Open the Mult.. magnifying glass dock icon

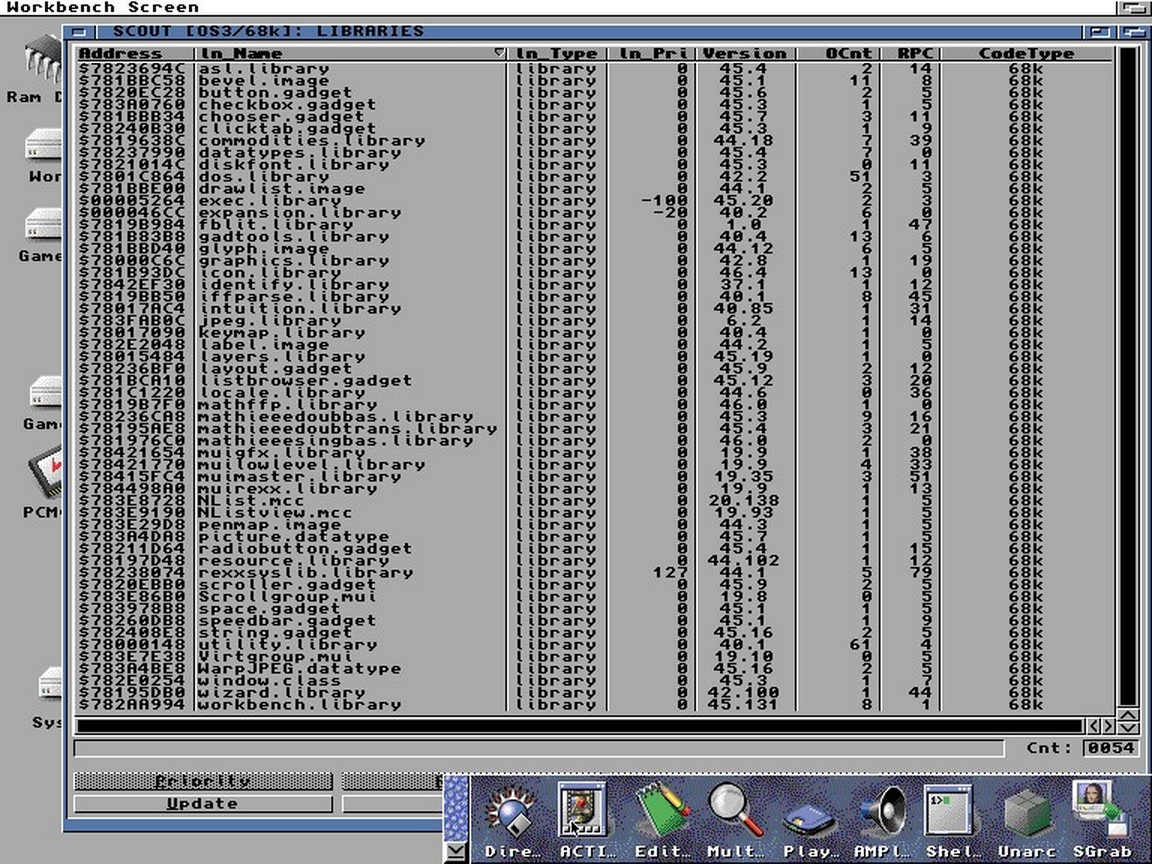coord(734,821)
